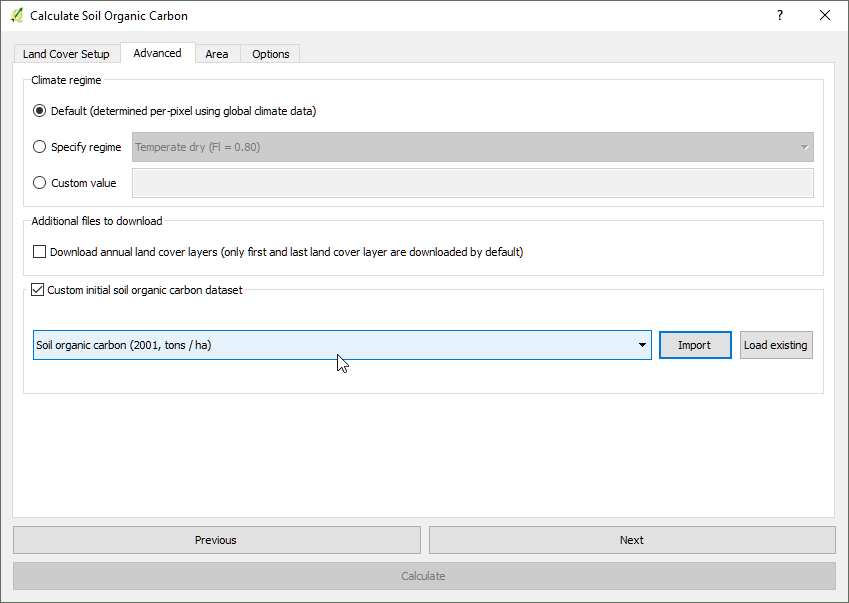The image size is (849, 603).
Task: Enable downloading annual land cover layers
Action: tap(39, 251)
